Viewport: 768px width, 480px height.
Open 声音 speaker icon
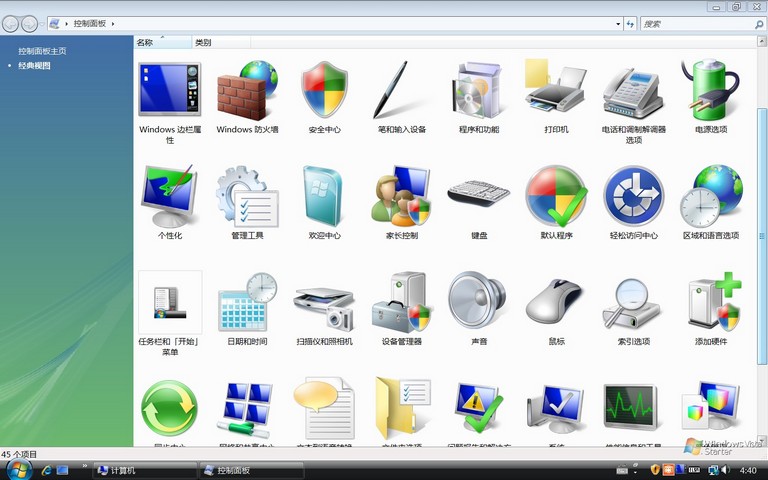[477, 301]
